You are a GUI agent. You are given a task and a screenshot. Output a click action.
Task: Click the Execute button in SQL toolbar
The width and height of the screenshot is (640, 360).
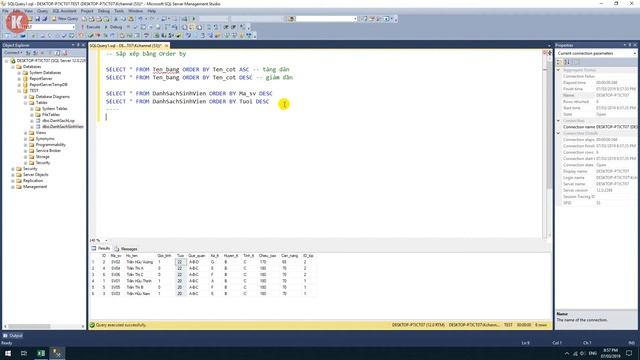pos(91,27)
